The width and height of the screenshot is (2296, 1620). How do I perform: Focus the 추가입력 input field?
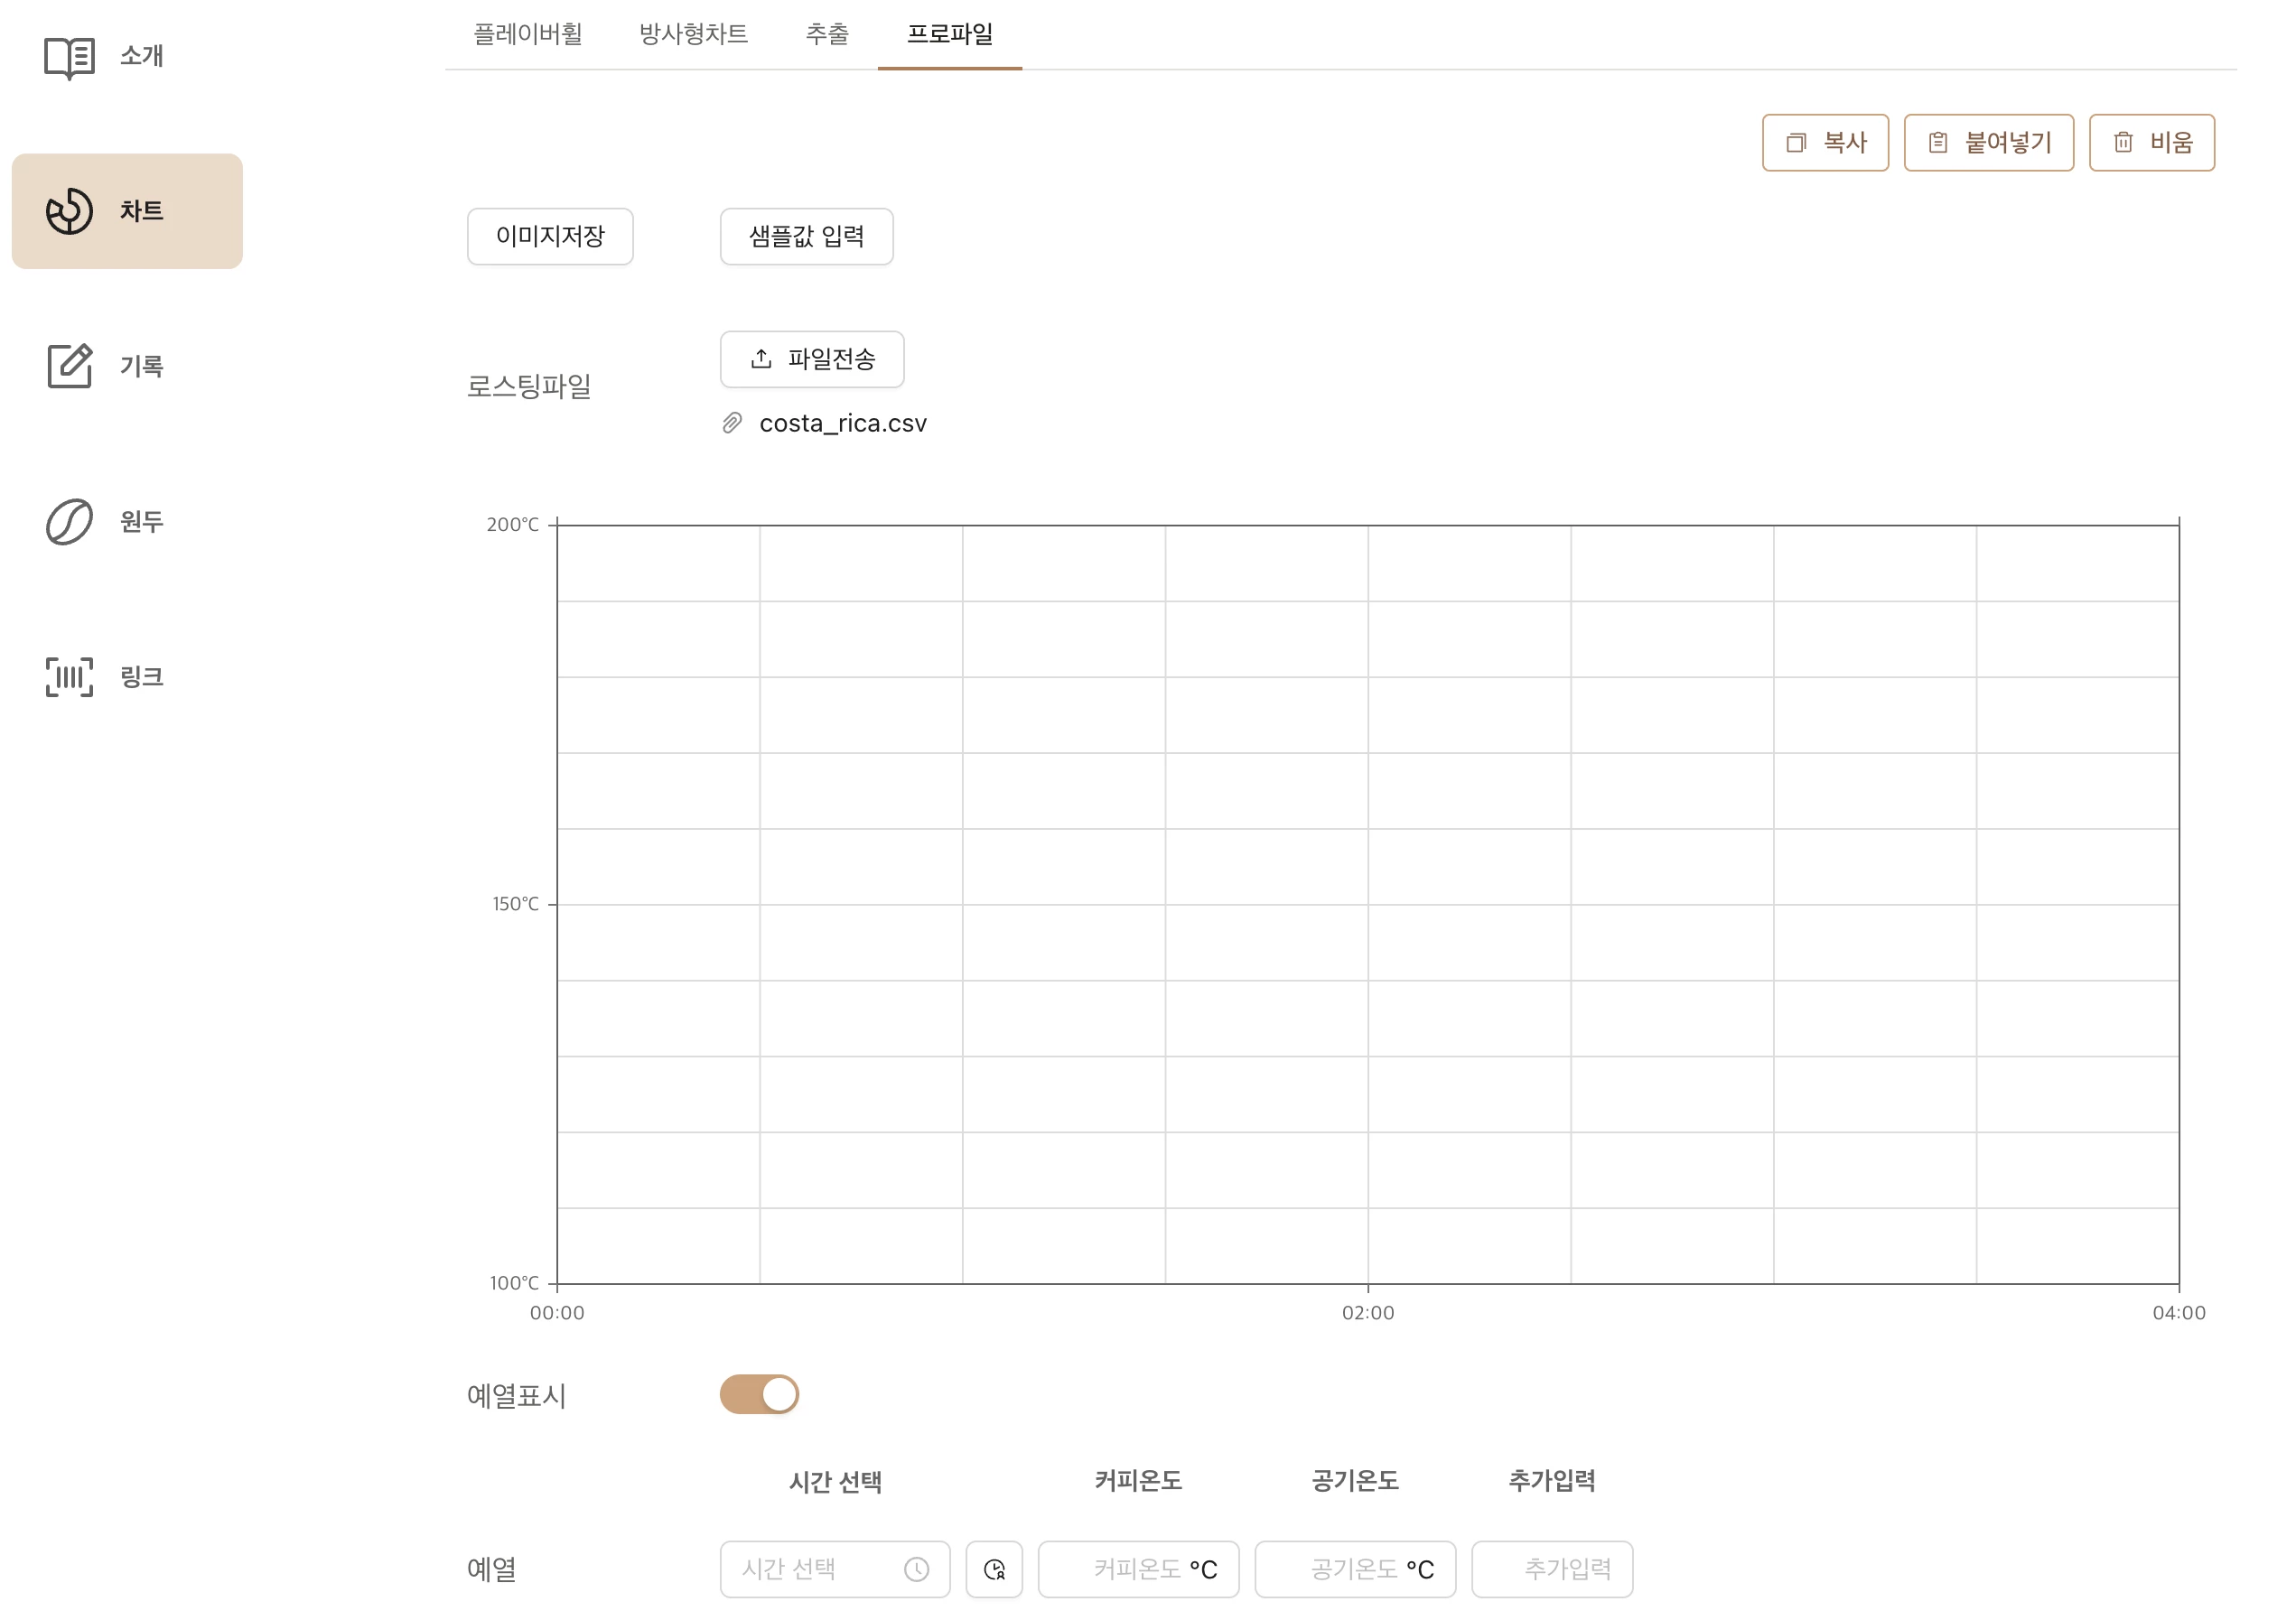(x=1552, y=1569)
